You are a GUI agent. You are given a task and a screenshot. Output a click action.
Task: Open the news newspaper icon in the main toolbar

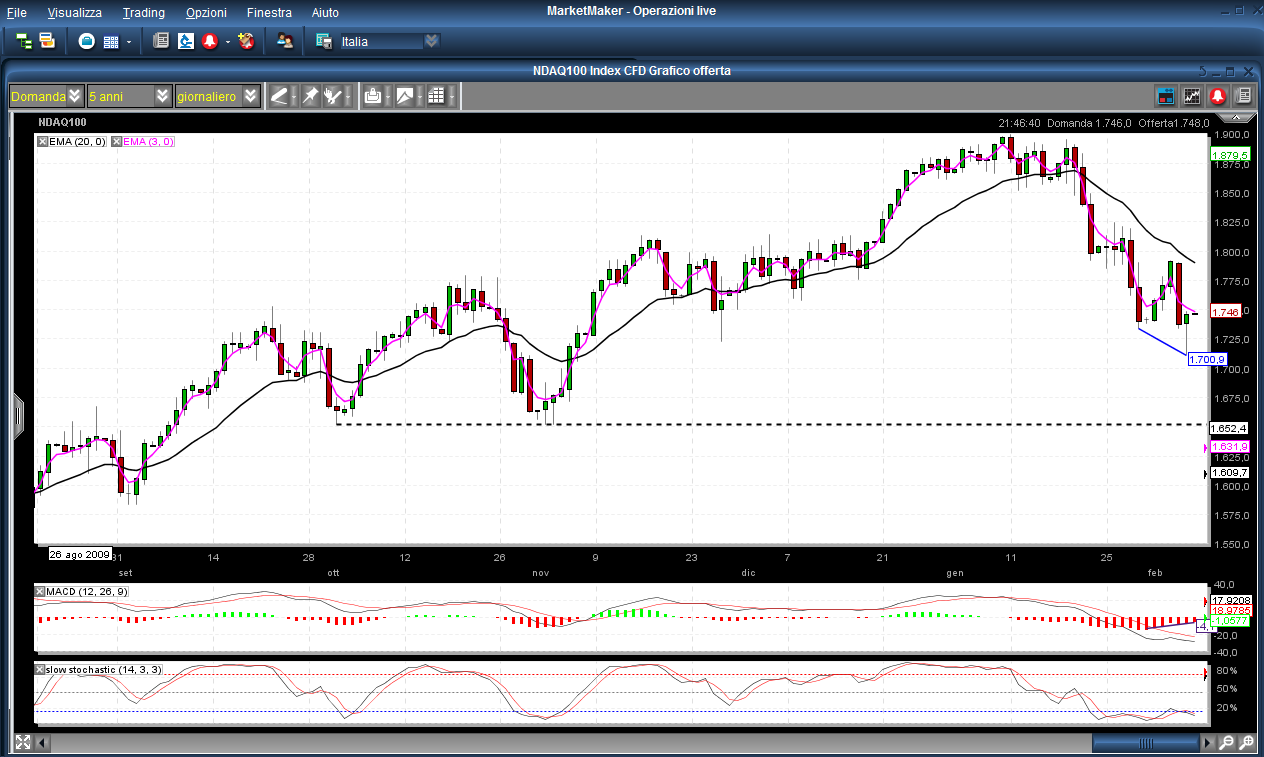pyautogui.click(x=160, y=41)
